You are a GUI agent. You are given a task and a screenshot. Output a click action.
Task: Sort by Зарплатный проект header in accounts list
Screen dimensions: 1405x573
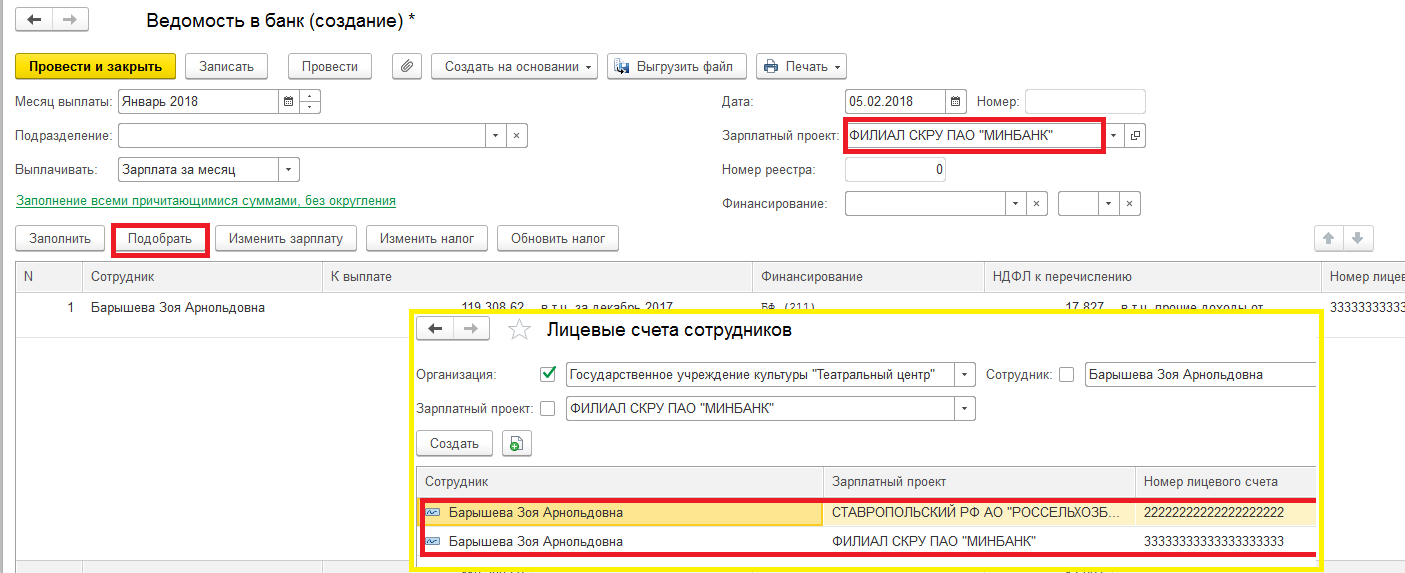pos(979,481)
